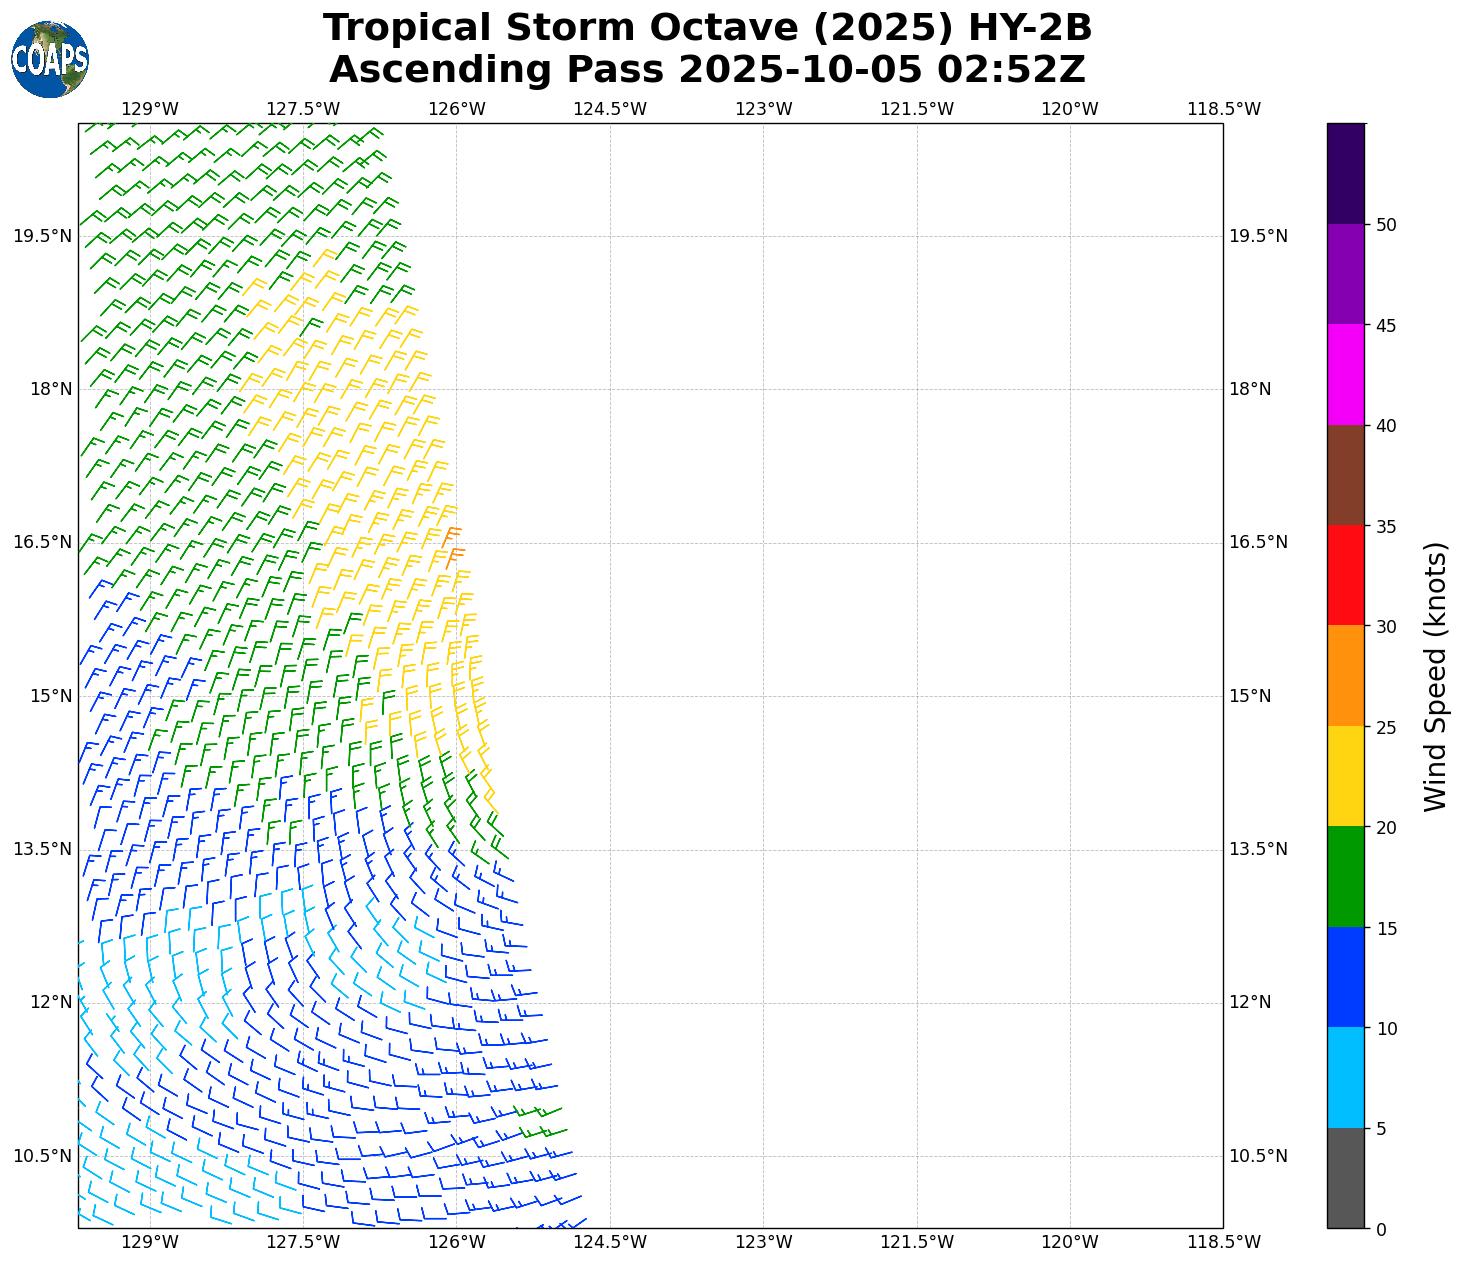Click the COAPS globe logo
The width and height of the screenshot is (1464, 1264).
pyautogui.click(x=50, y=59)
